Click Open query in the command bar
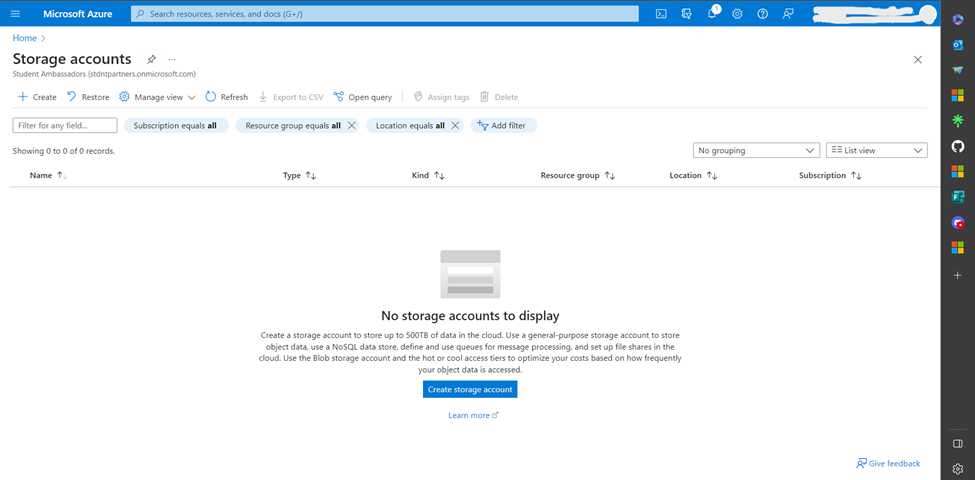The width and height of the screenshot is (975, 480). (363, 97)
